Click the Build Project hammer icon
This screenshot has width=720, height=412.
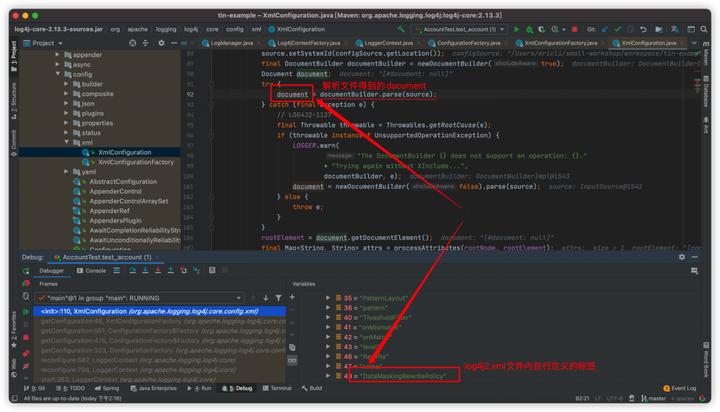[401, 29]
